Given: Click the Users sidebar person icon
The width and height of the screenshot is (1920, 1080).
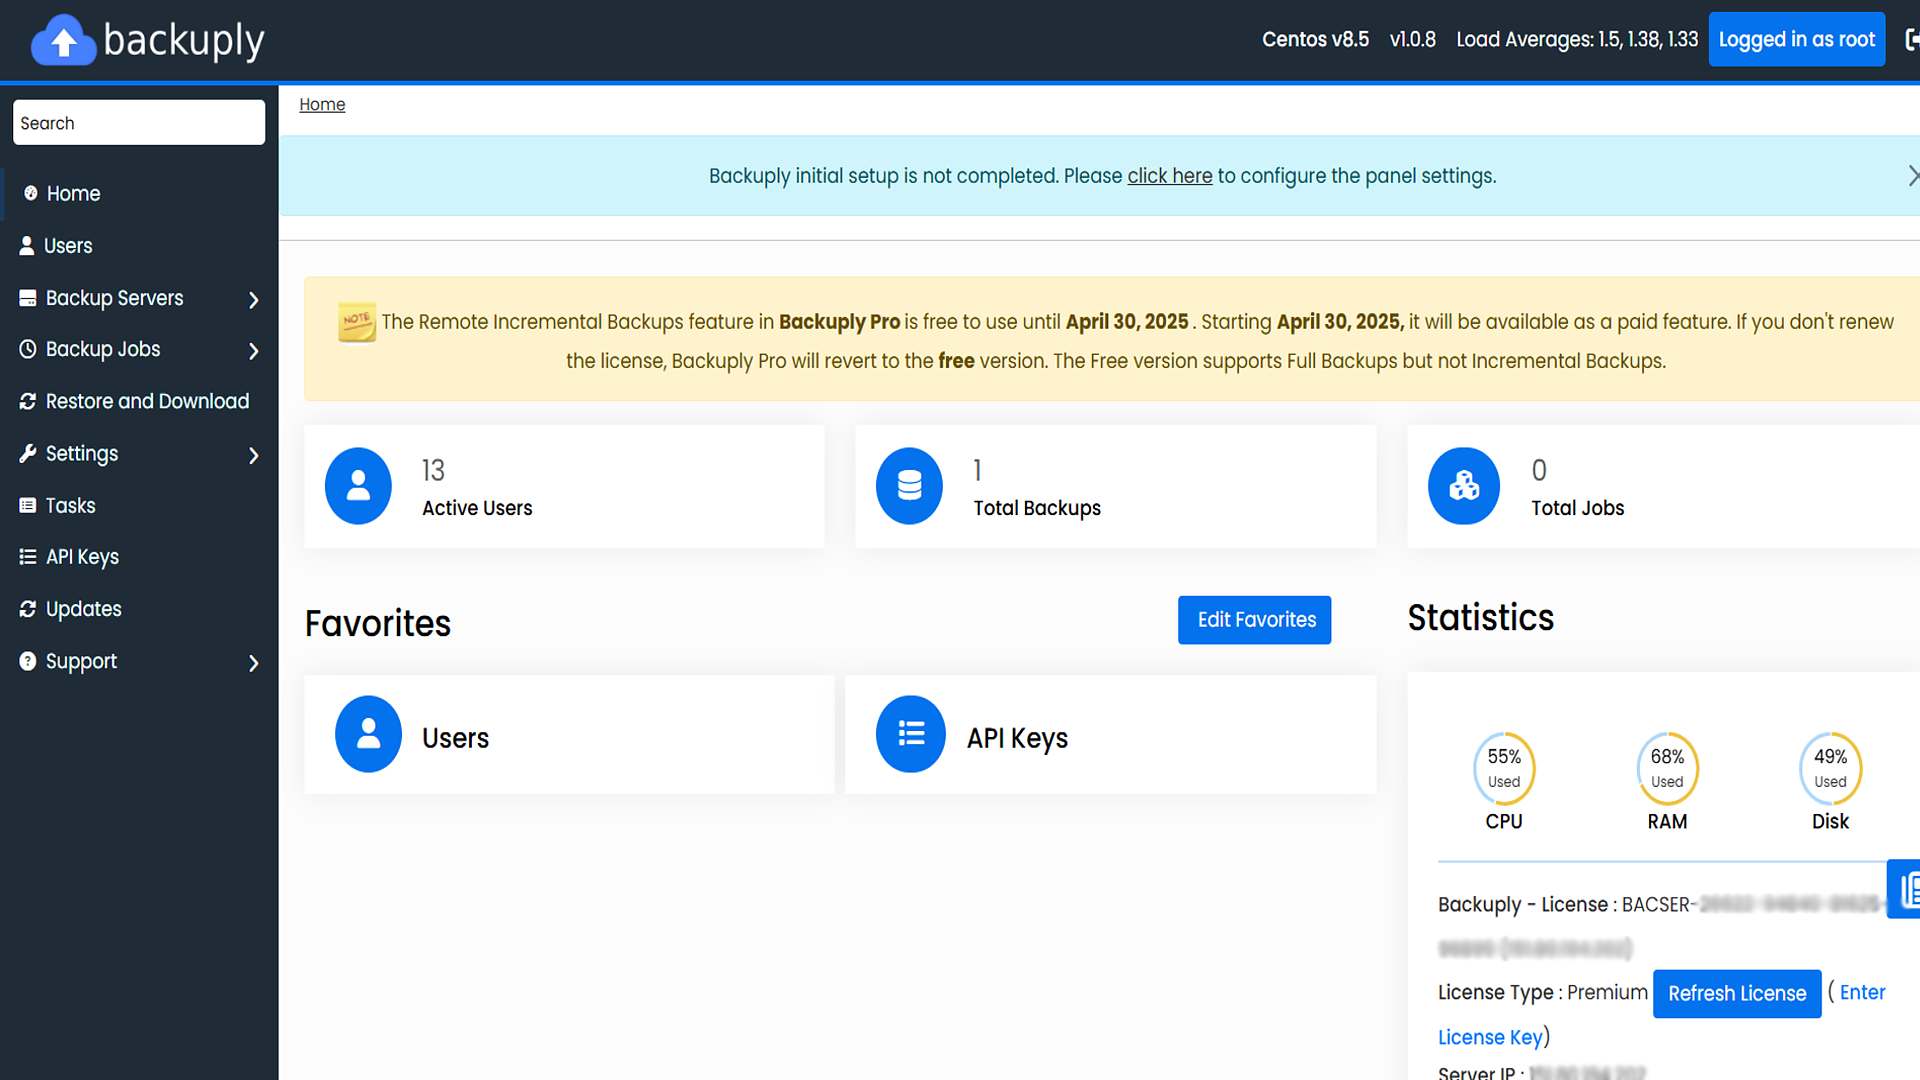Looking at the screenshot, I should pos(27,245).
